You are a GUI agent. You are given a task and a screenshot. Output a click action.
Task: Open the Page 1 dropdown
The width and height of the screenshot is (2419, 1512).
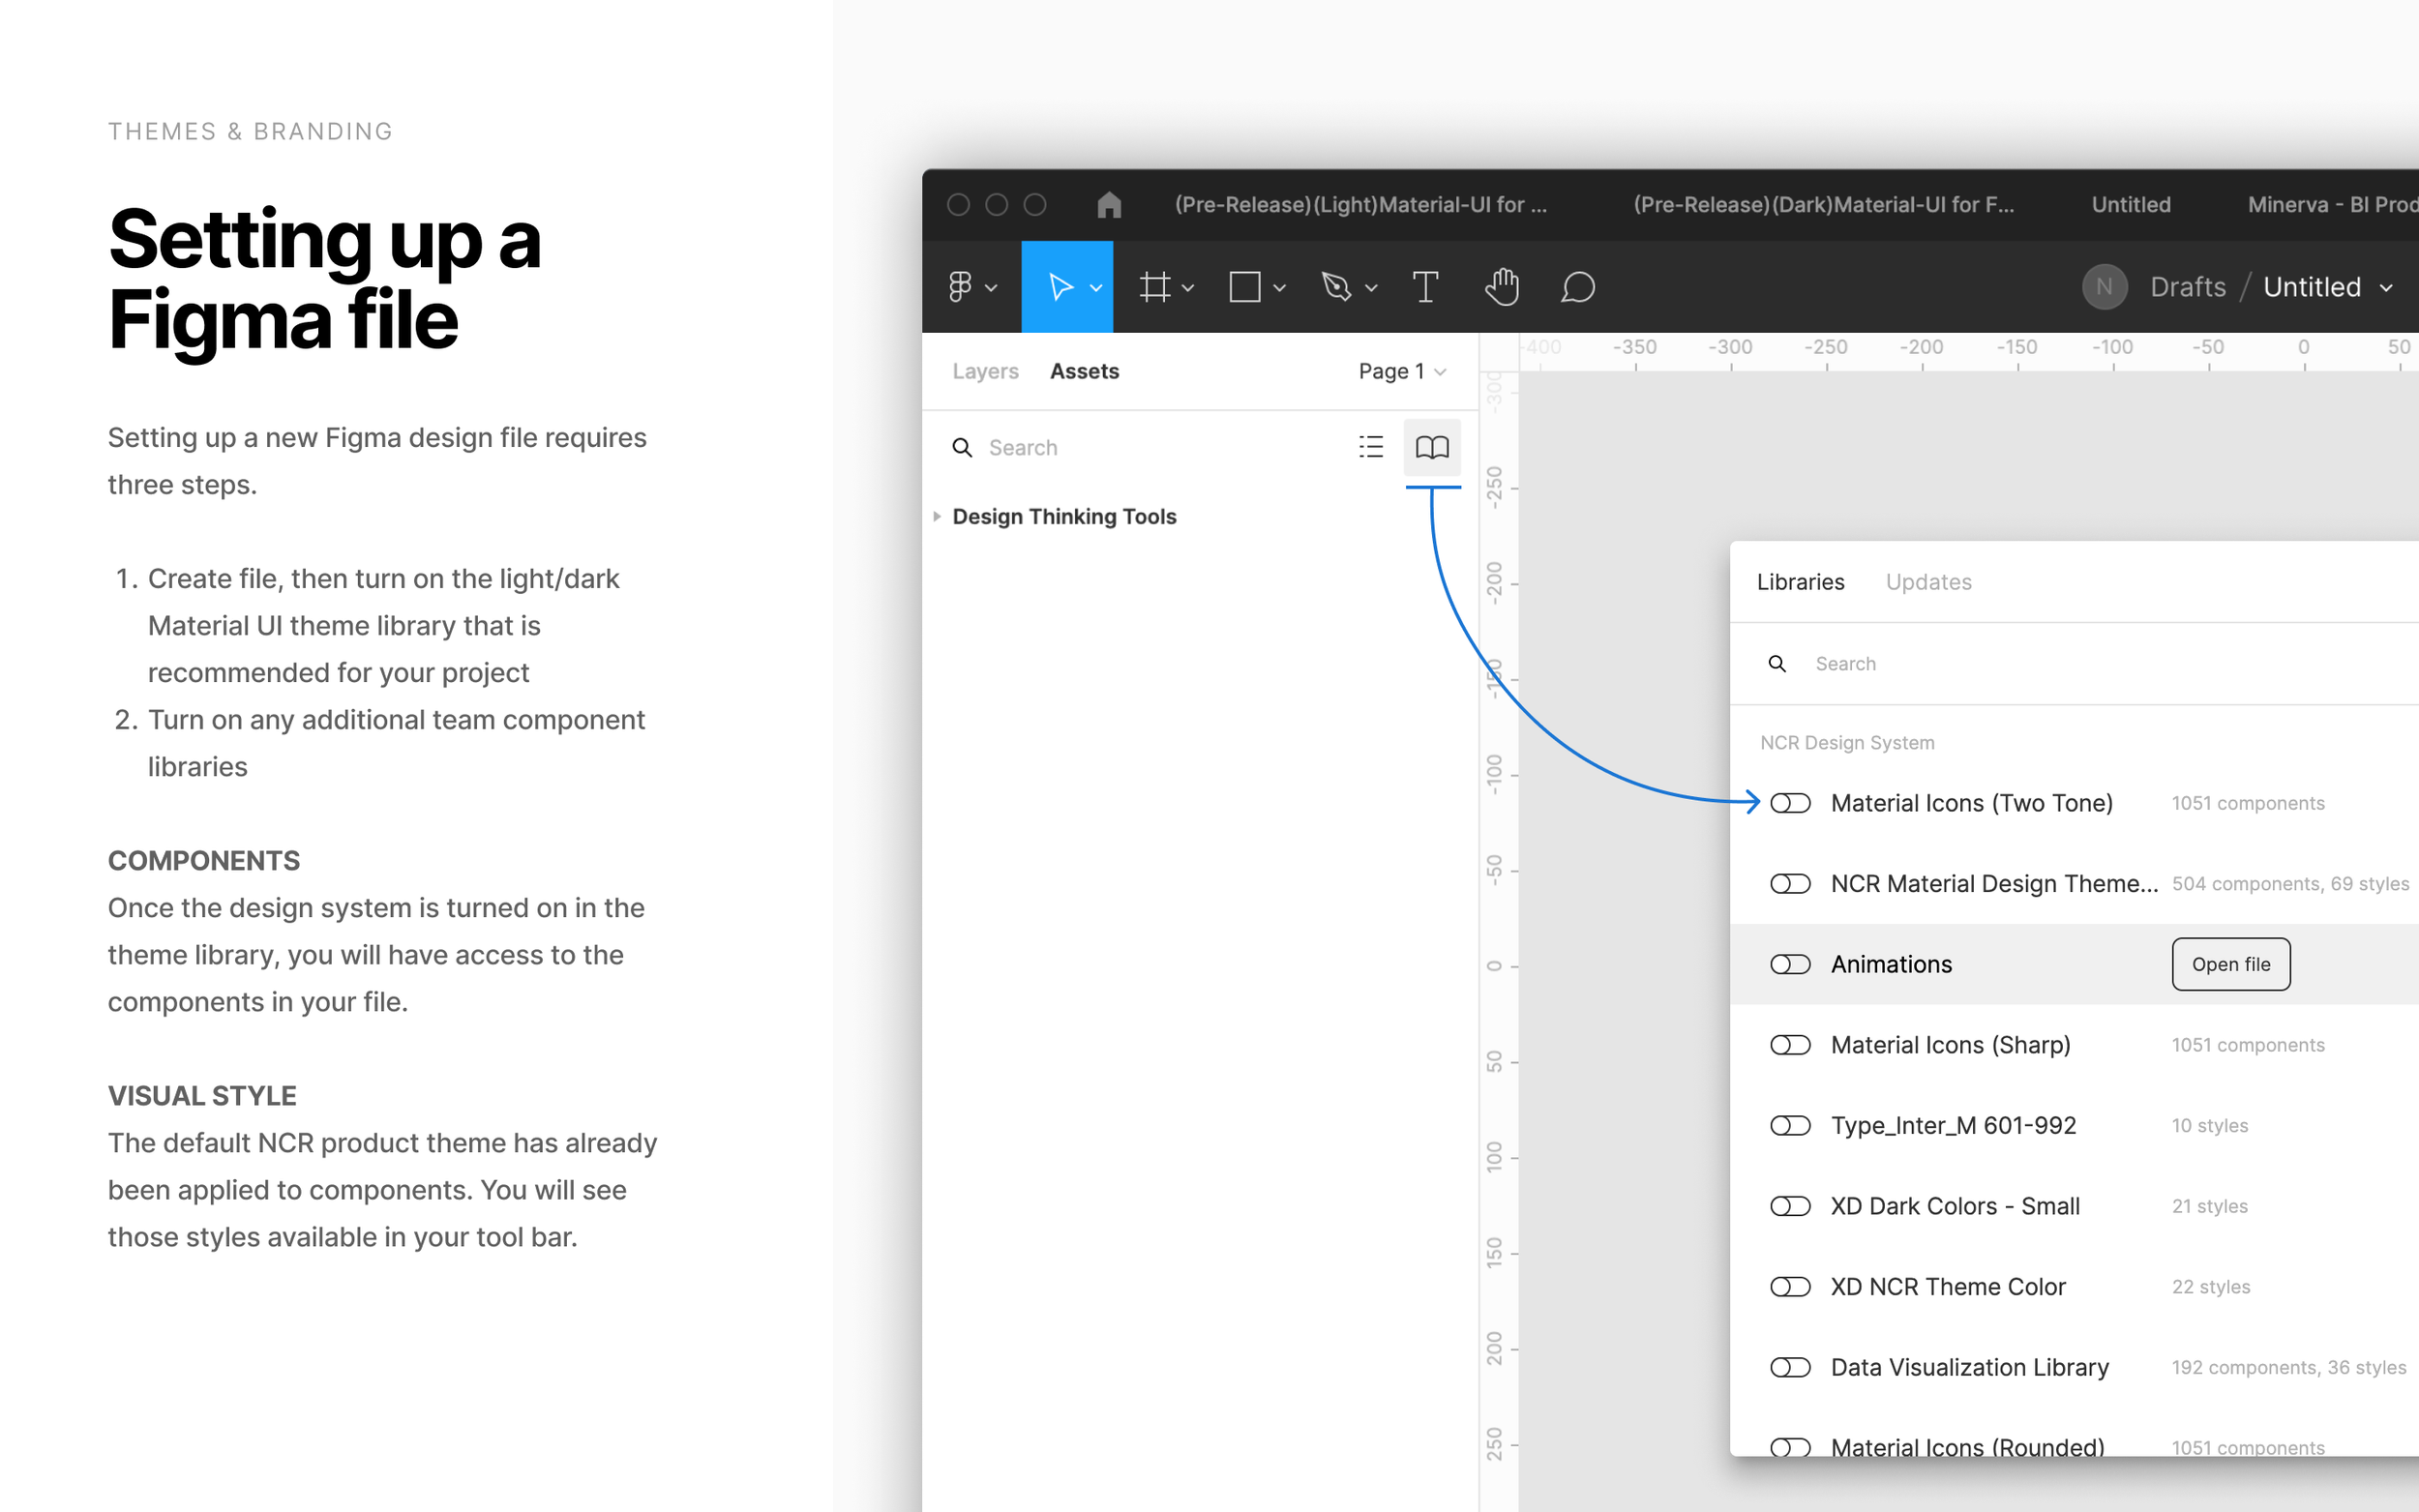tap(1402, 371)
